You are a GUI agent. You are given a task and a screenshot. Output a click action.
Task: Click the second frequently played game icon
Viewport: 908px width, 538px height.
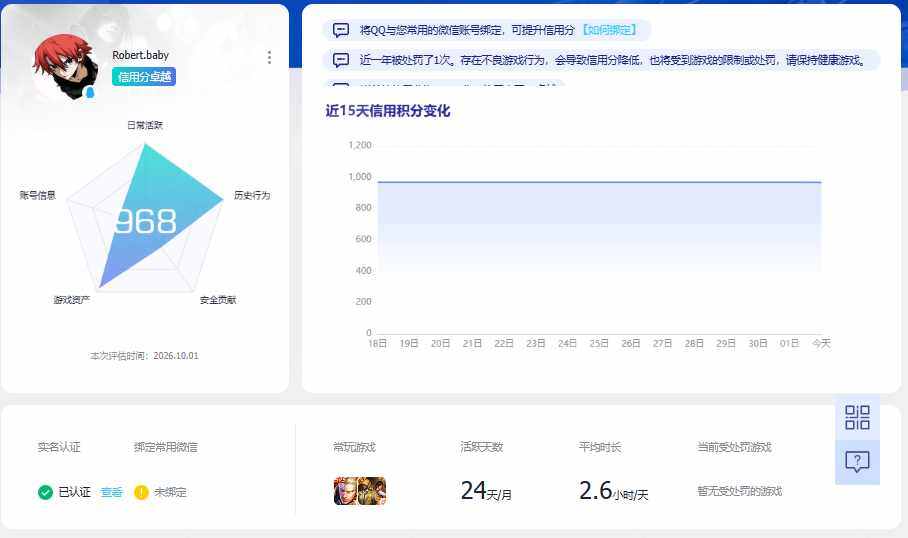tap(372, 491)
